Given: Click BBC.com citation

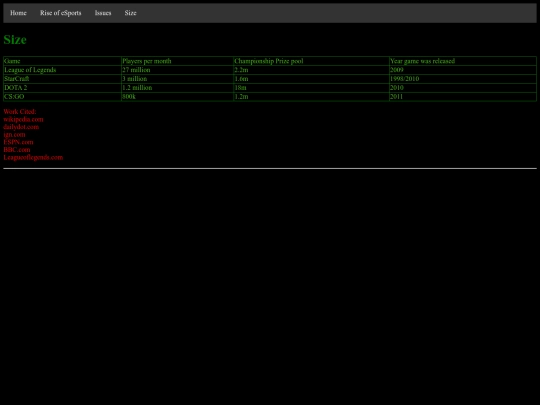Looking at the screenshot, I should pos(17,150).
